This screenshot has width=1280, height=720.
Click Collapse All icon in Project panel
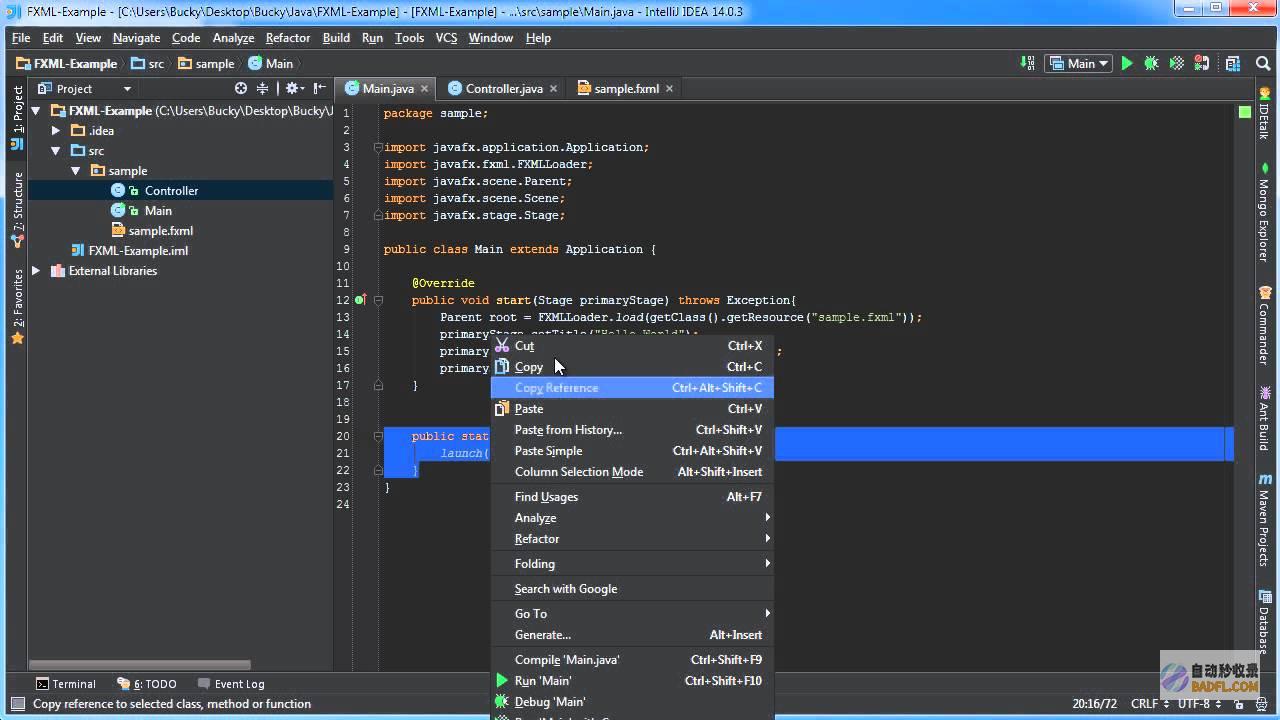[x=262, y=88]
